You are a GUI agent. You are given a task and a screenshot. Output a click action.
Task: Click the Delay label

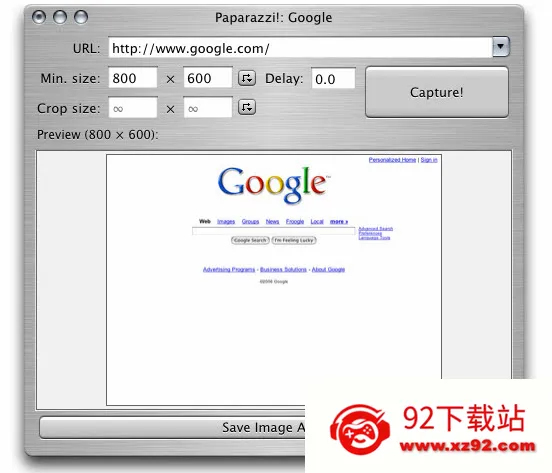284,78
